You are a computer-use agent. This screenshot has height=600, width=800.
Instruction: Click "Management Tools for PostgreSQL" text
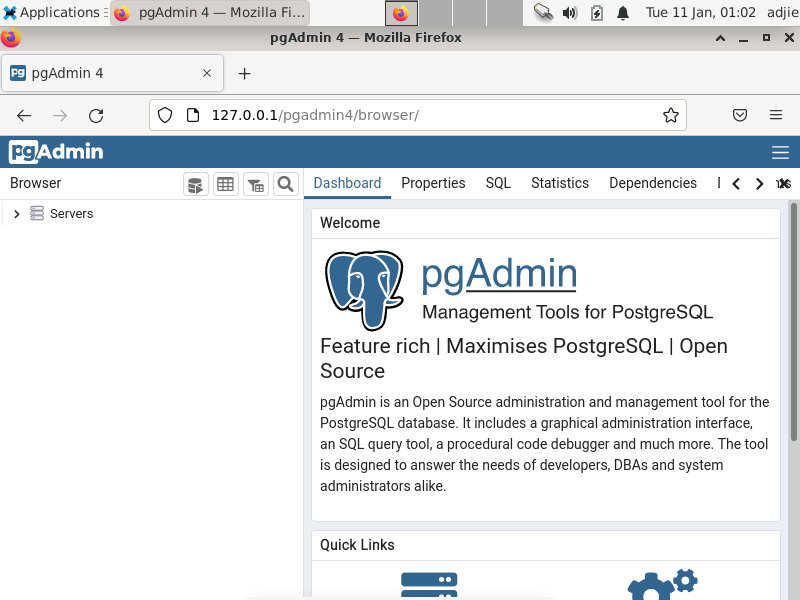[x=567, y=312]
